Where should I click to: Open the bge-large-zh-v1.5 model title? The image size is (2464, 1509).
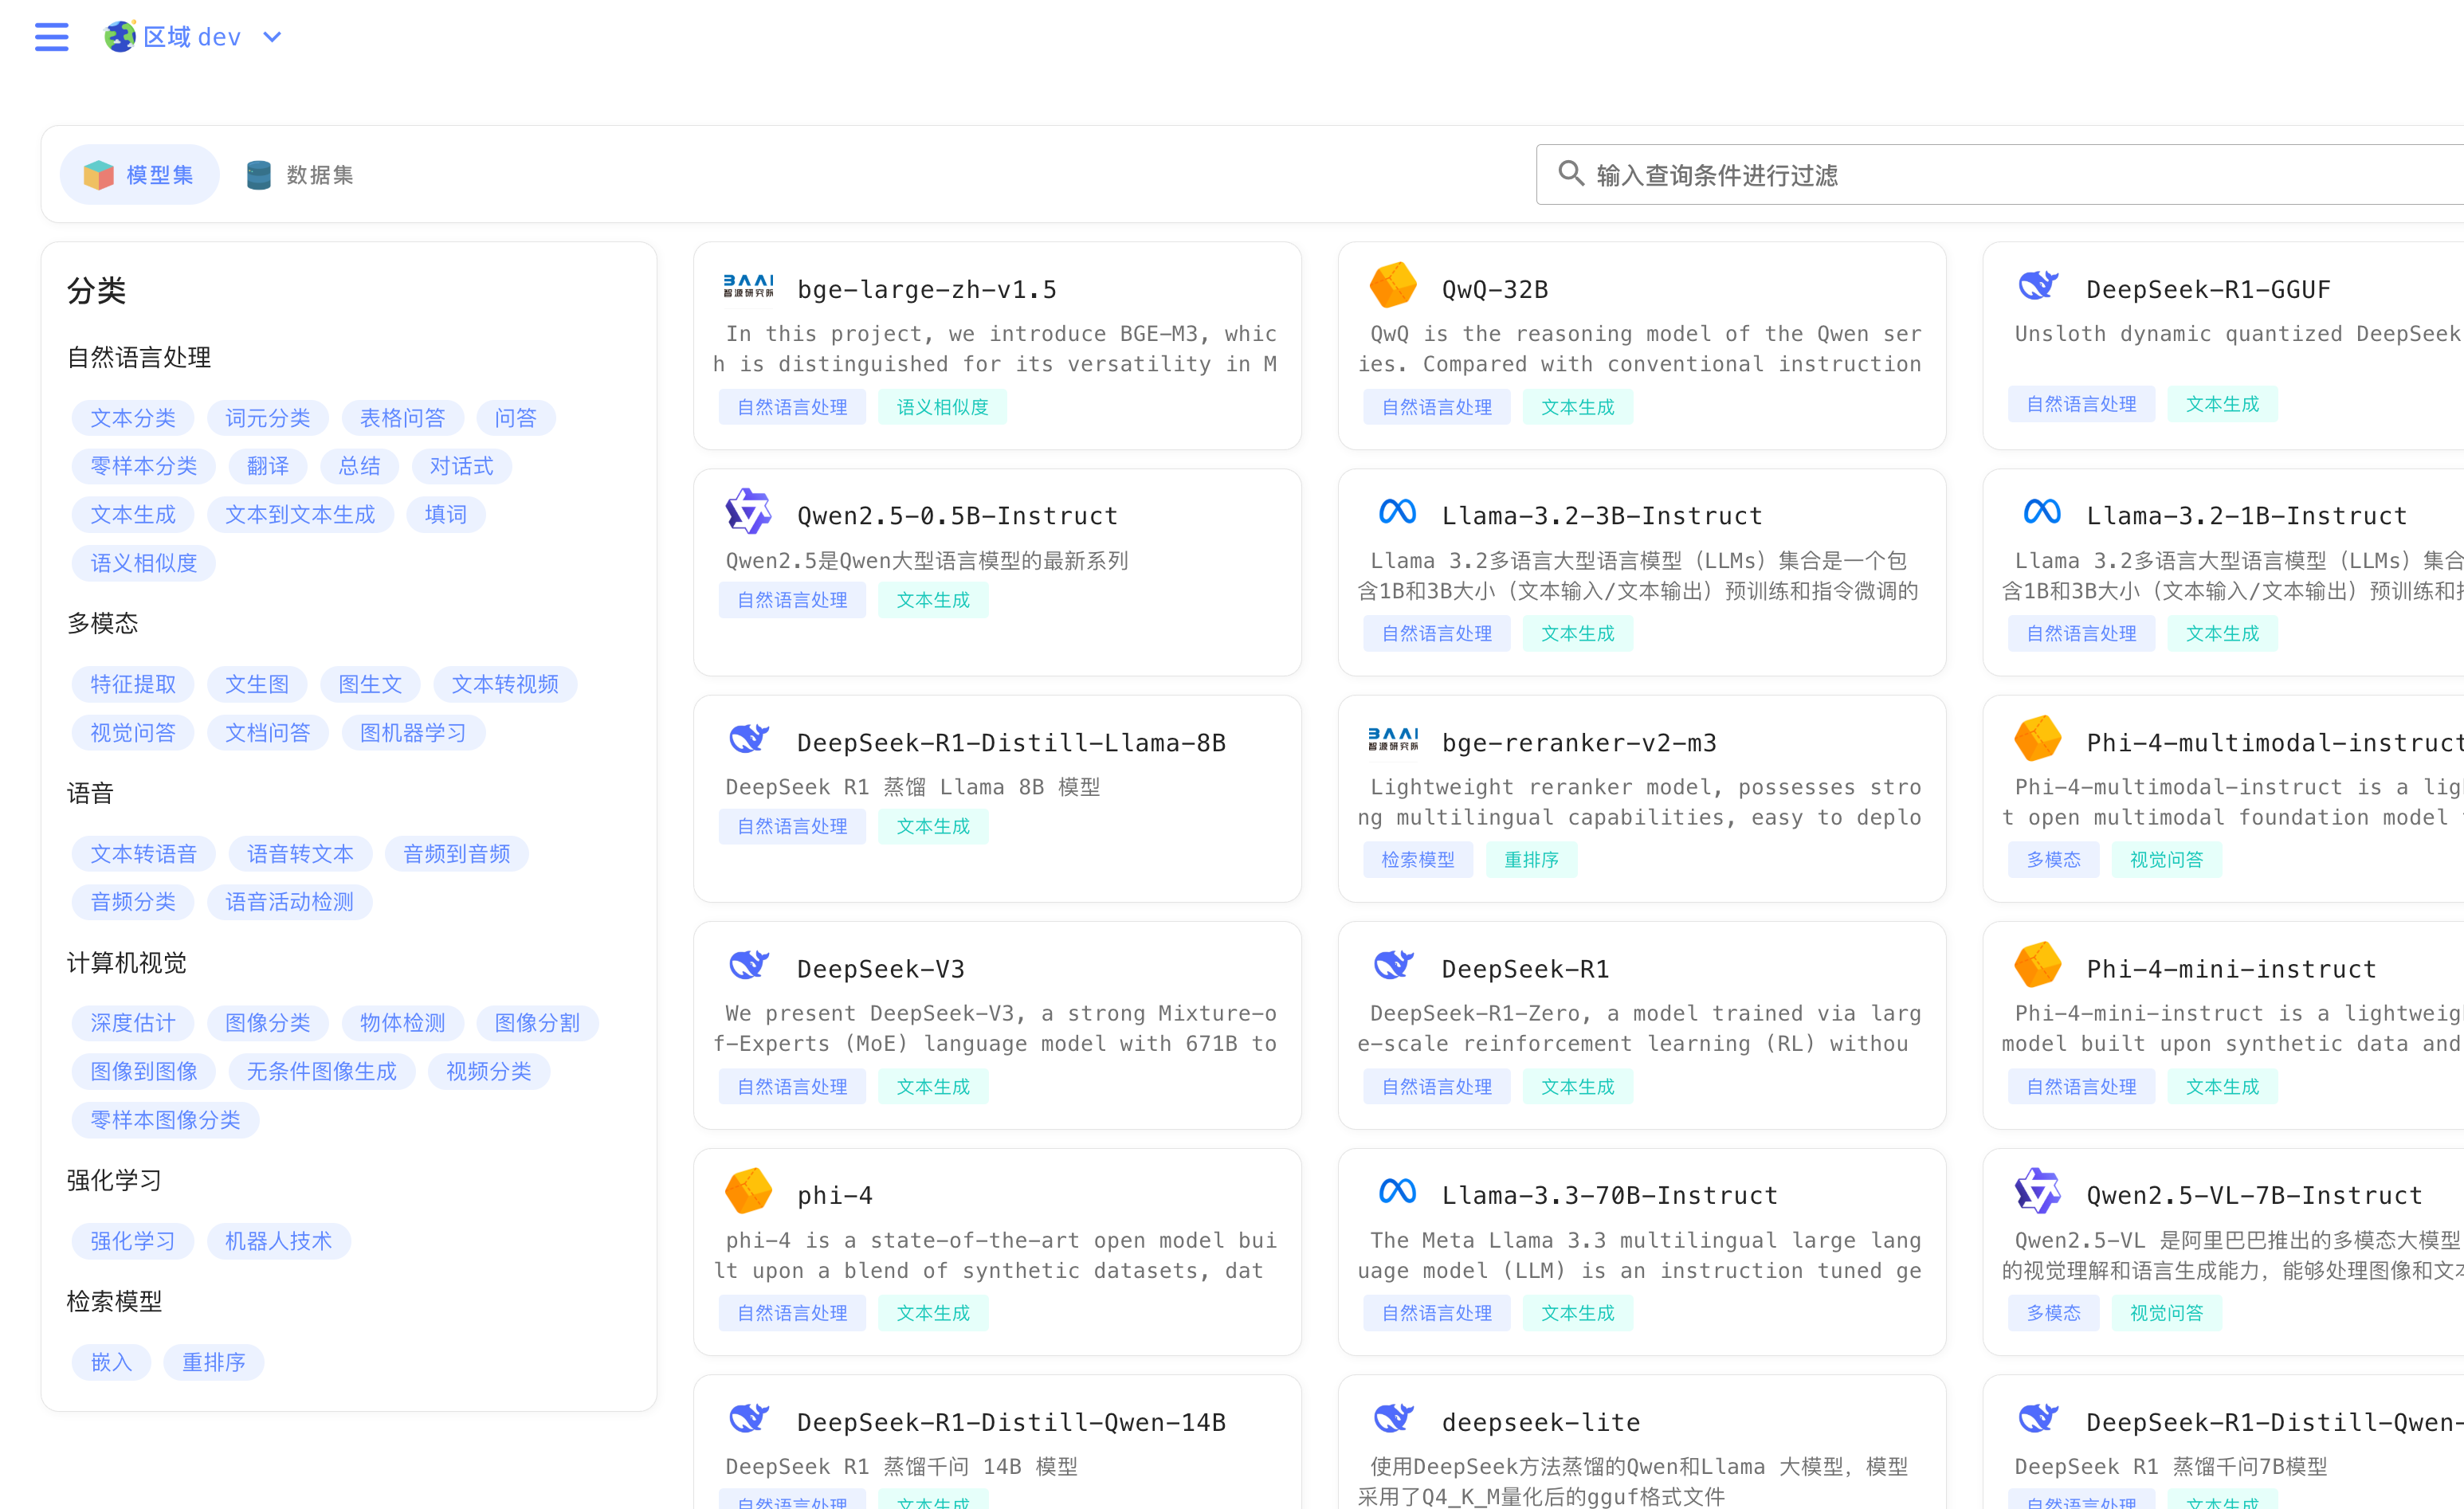(x=927, y=289)
